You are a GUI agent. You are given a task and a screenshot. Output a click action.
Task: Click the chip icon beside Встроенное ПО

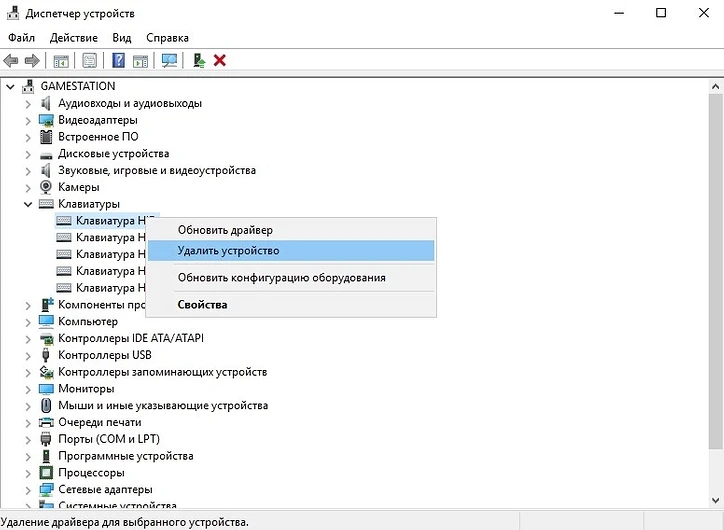click(x=46, y=137)
